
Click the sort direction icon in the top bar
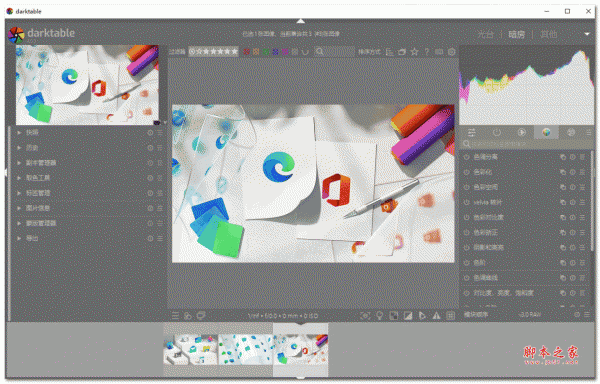point(390,52)
